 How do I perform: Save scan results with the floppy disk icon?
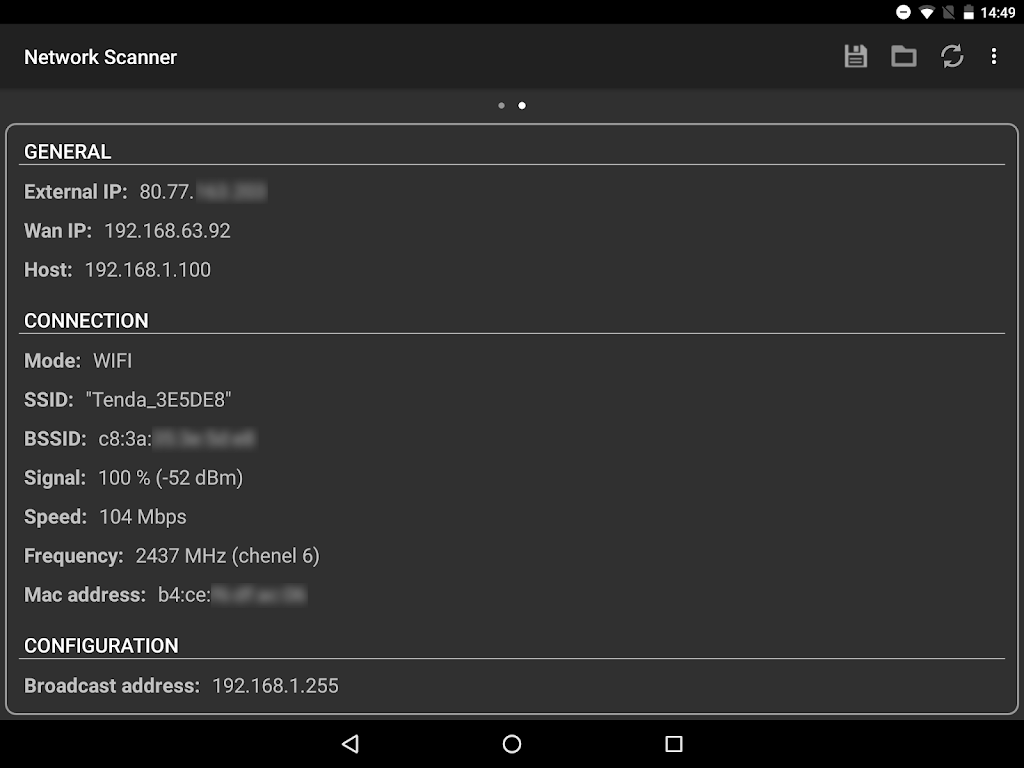(855, 57)
